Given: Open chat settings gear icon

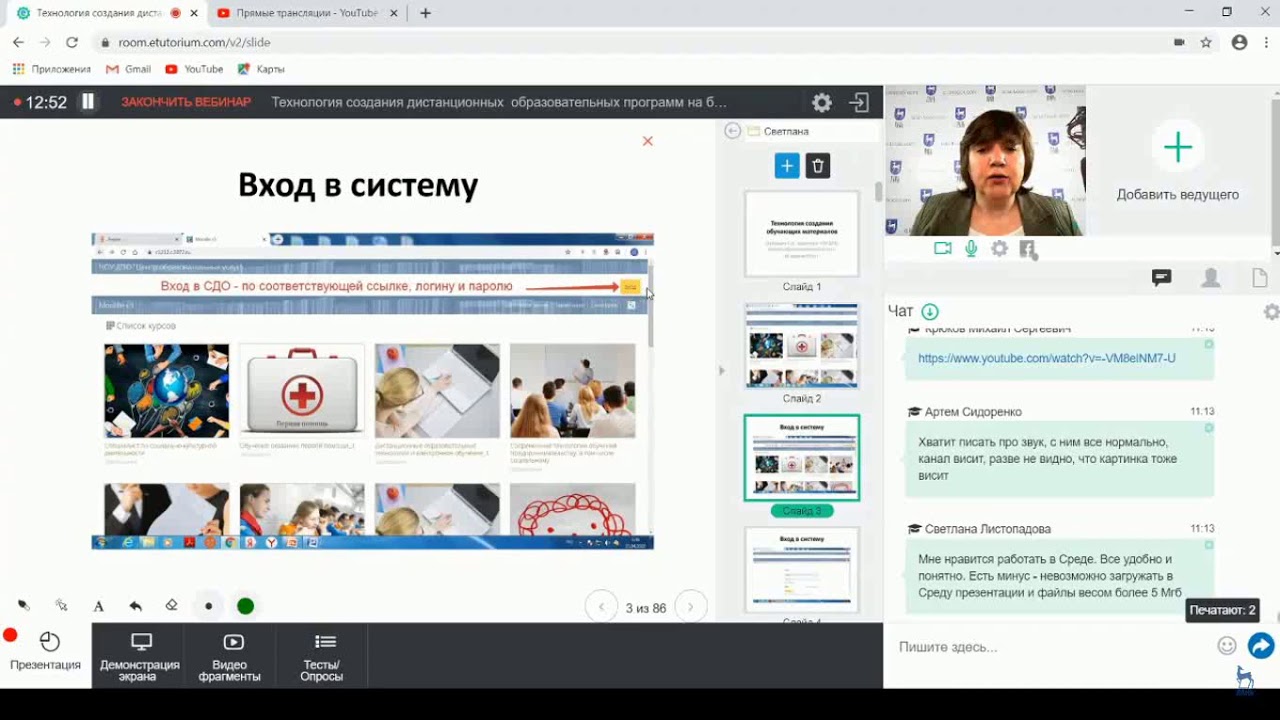Looking at the screenshot, I should click(x=1271, y=312).
